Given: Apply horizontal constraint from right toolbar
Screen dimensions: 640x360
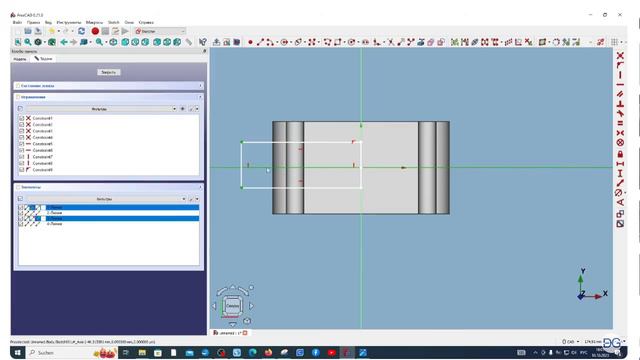Looking at the screenshot, I should (620, 84).
